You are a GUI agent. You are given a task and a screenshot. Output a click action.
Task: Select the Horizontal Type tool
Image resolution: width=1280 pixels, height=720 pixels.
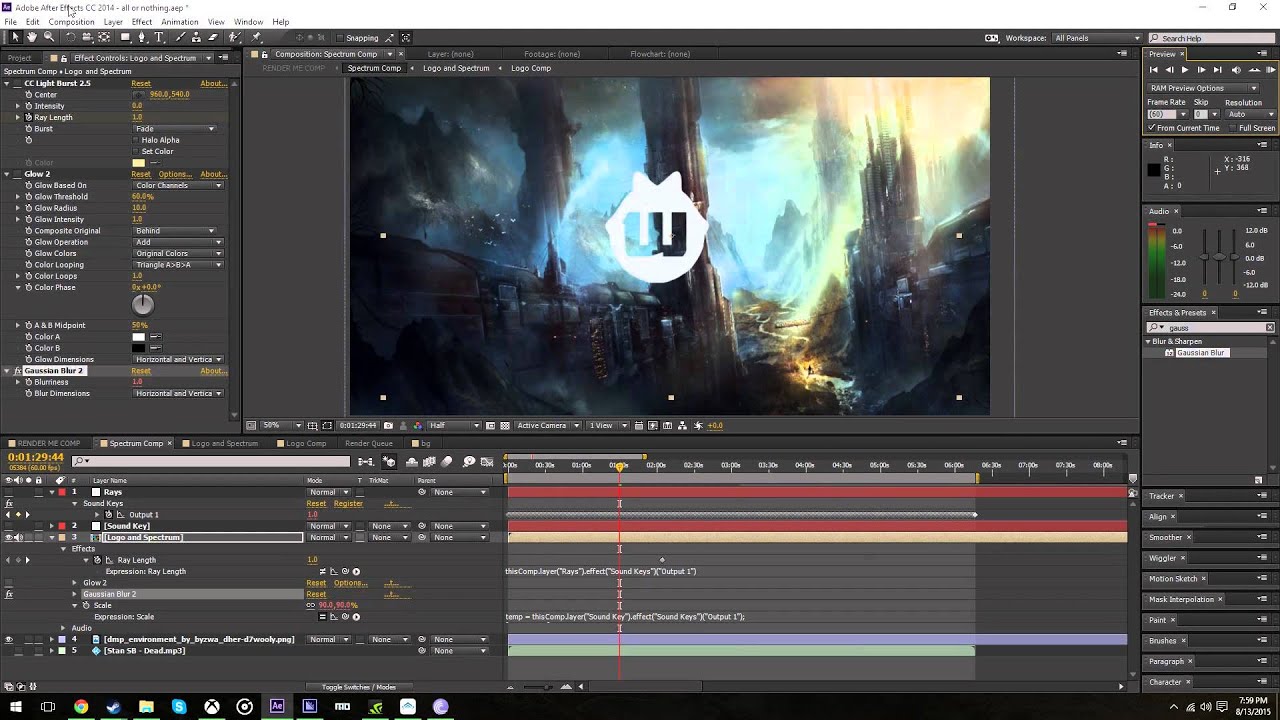(159, 37)
